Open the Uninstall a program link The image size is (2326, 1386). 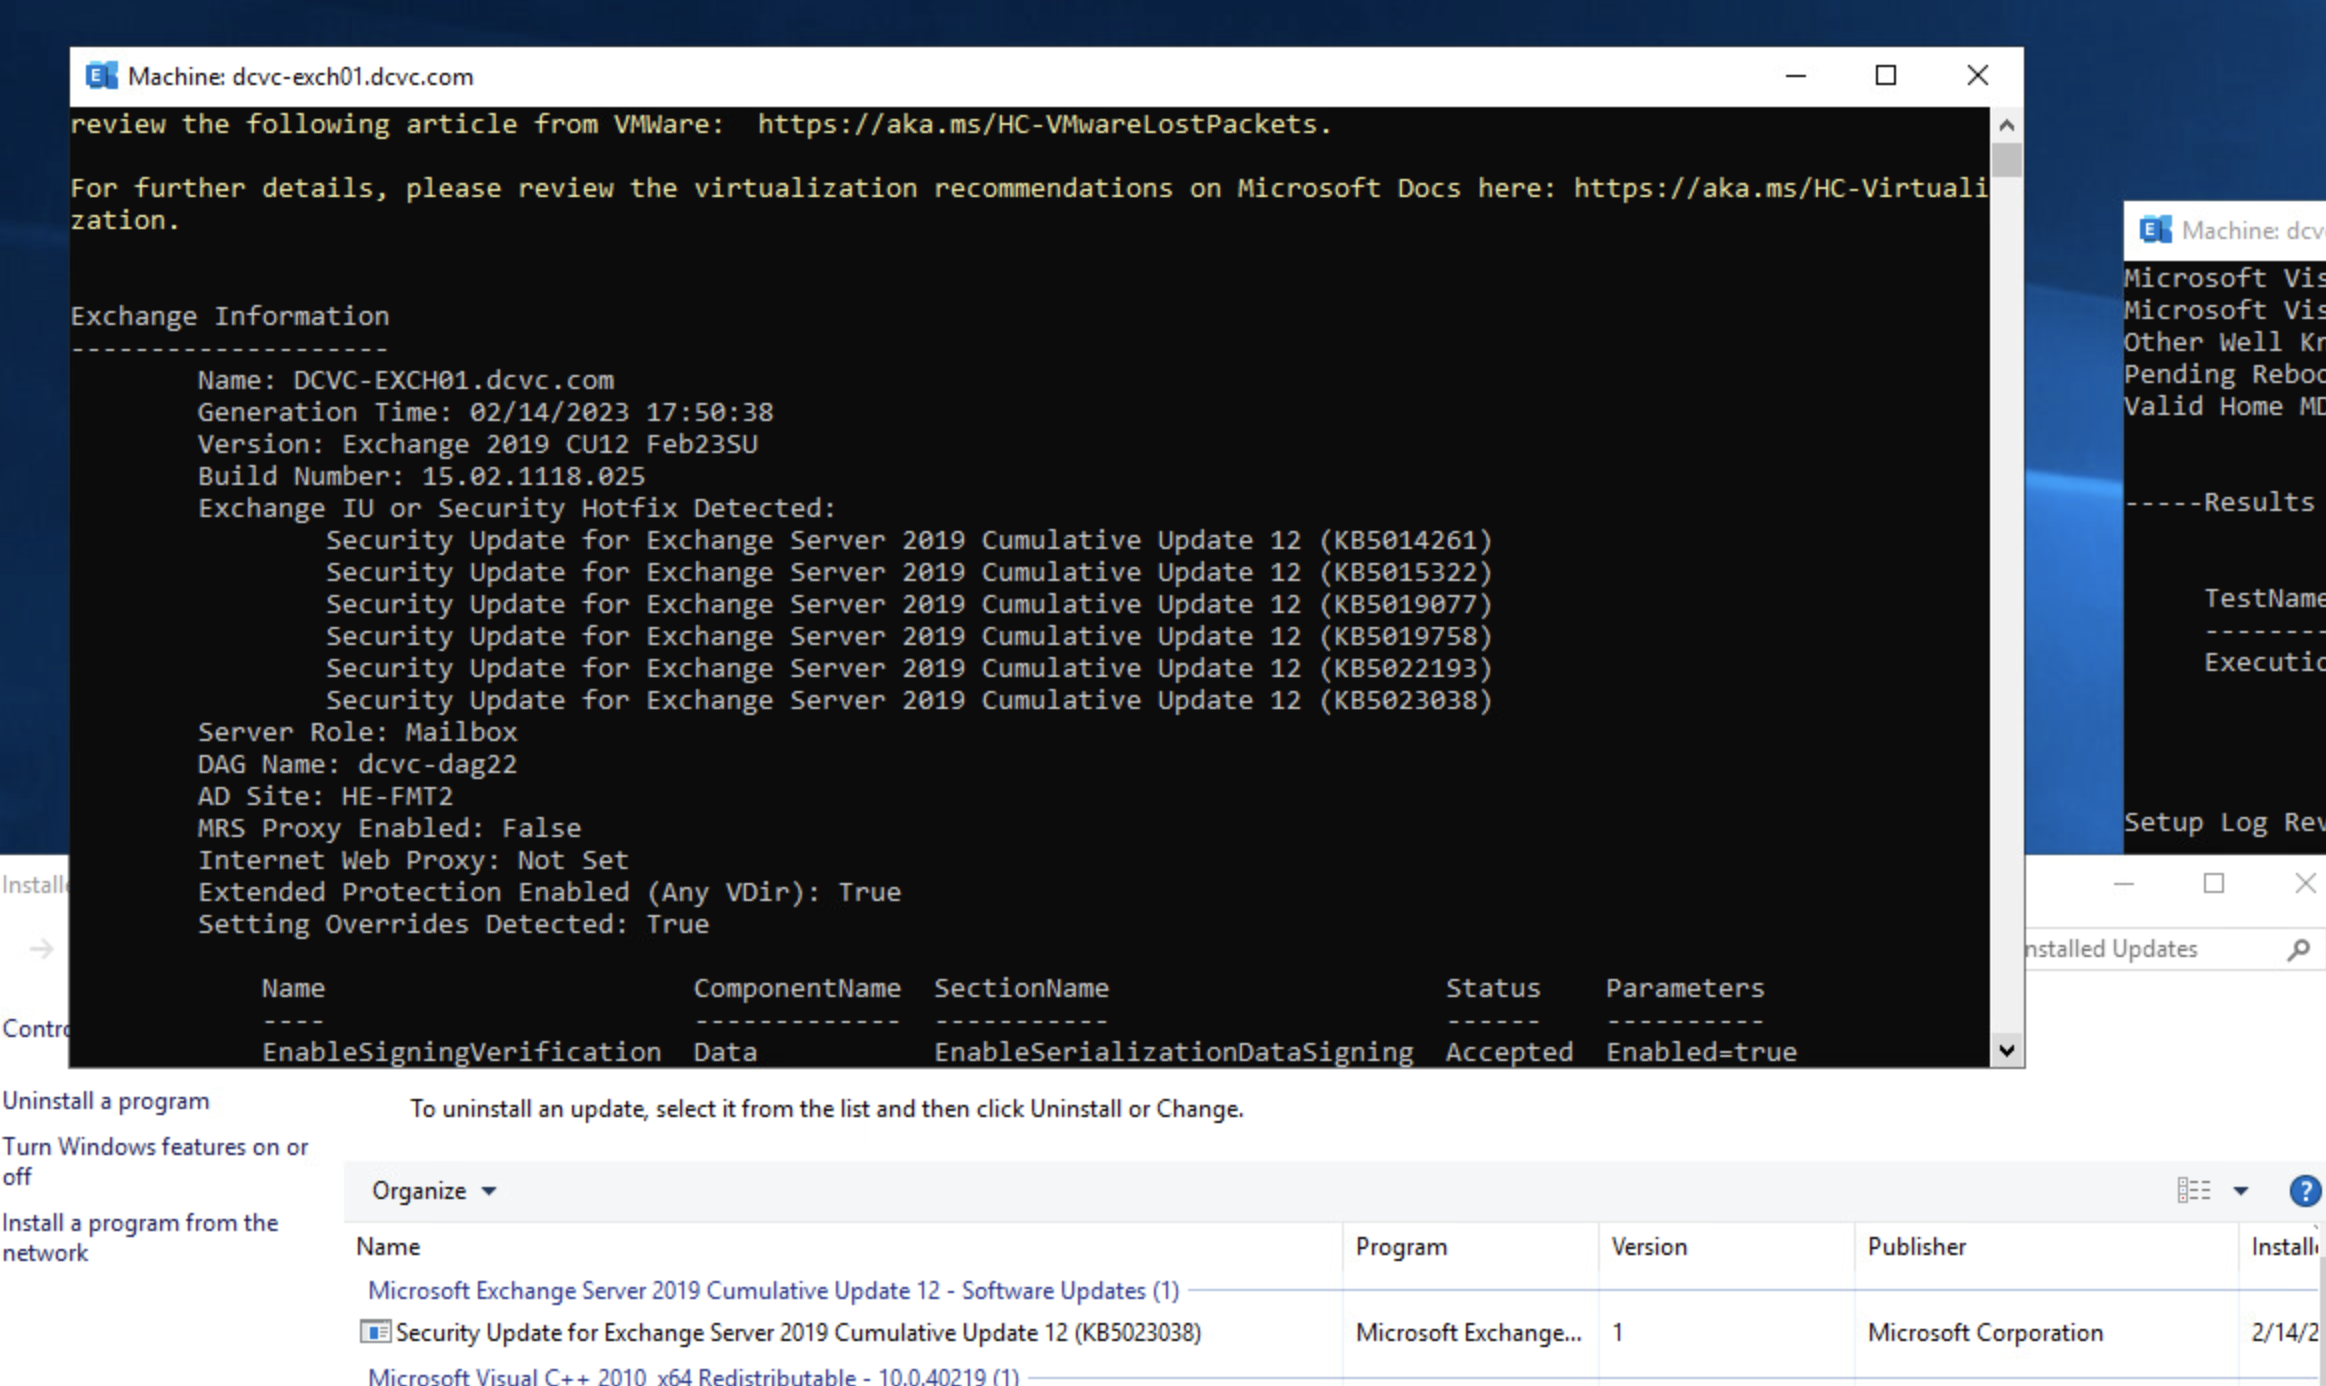[x=106, y=1101]
